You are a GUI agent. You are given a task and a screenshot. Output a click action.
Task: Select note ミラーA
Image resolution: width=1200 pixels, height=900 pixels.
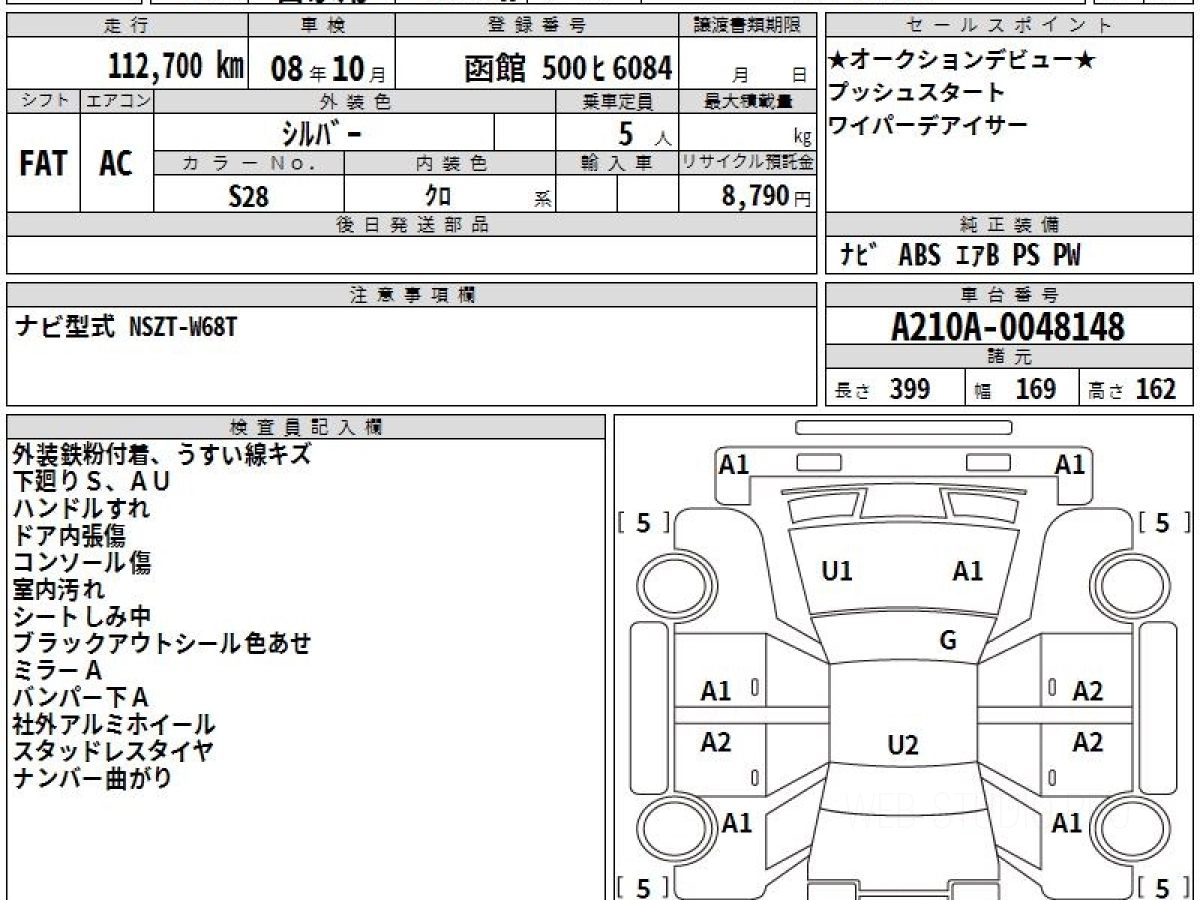tap(58, 670)
